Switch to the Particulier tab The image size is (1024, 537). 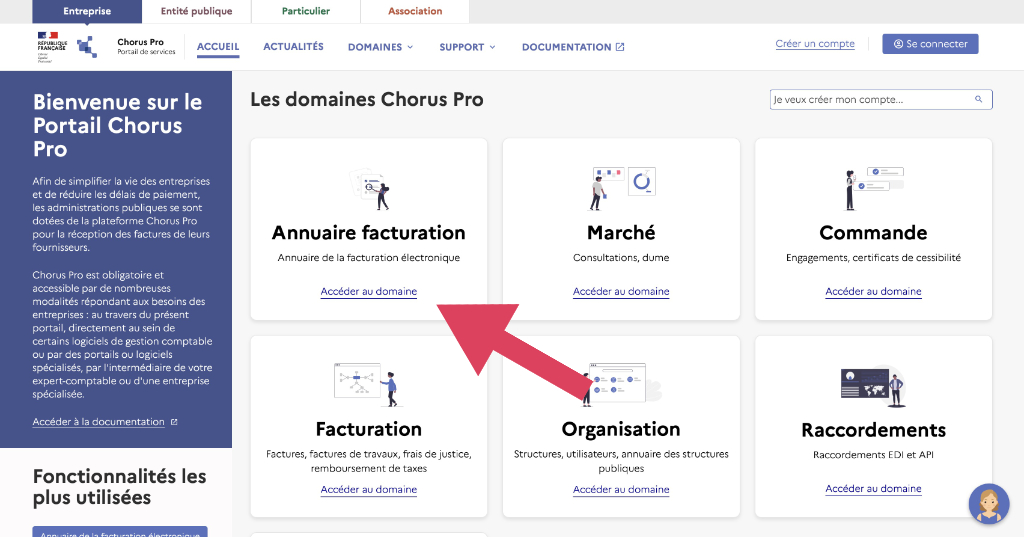[x=306, y=11]
